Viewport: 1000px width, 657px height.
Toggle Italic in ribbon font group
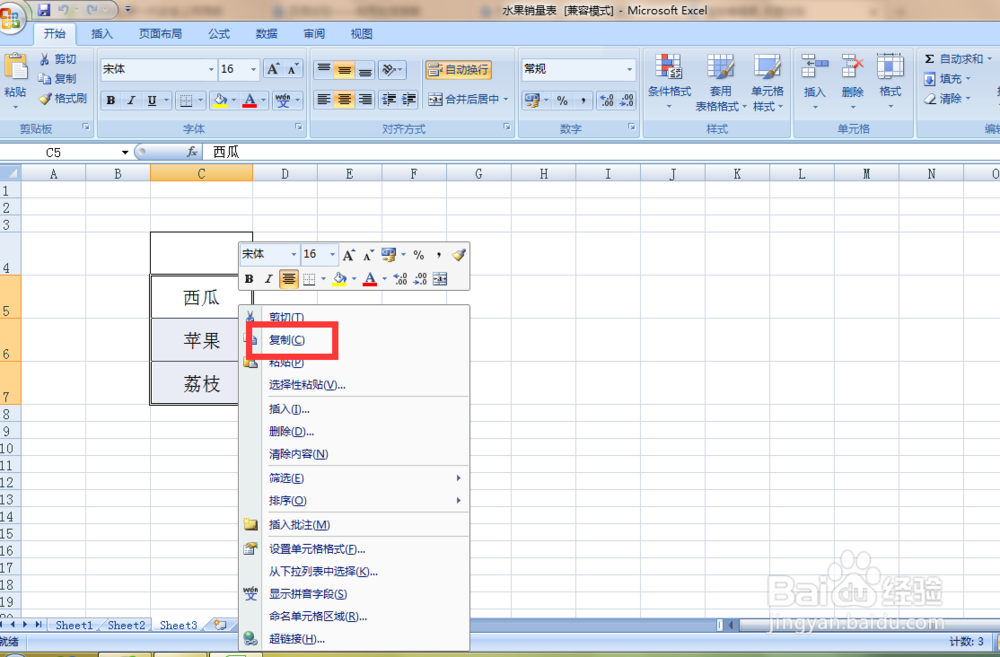[131, 100]
